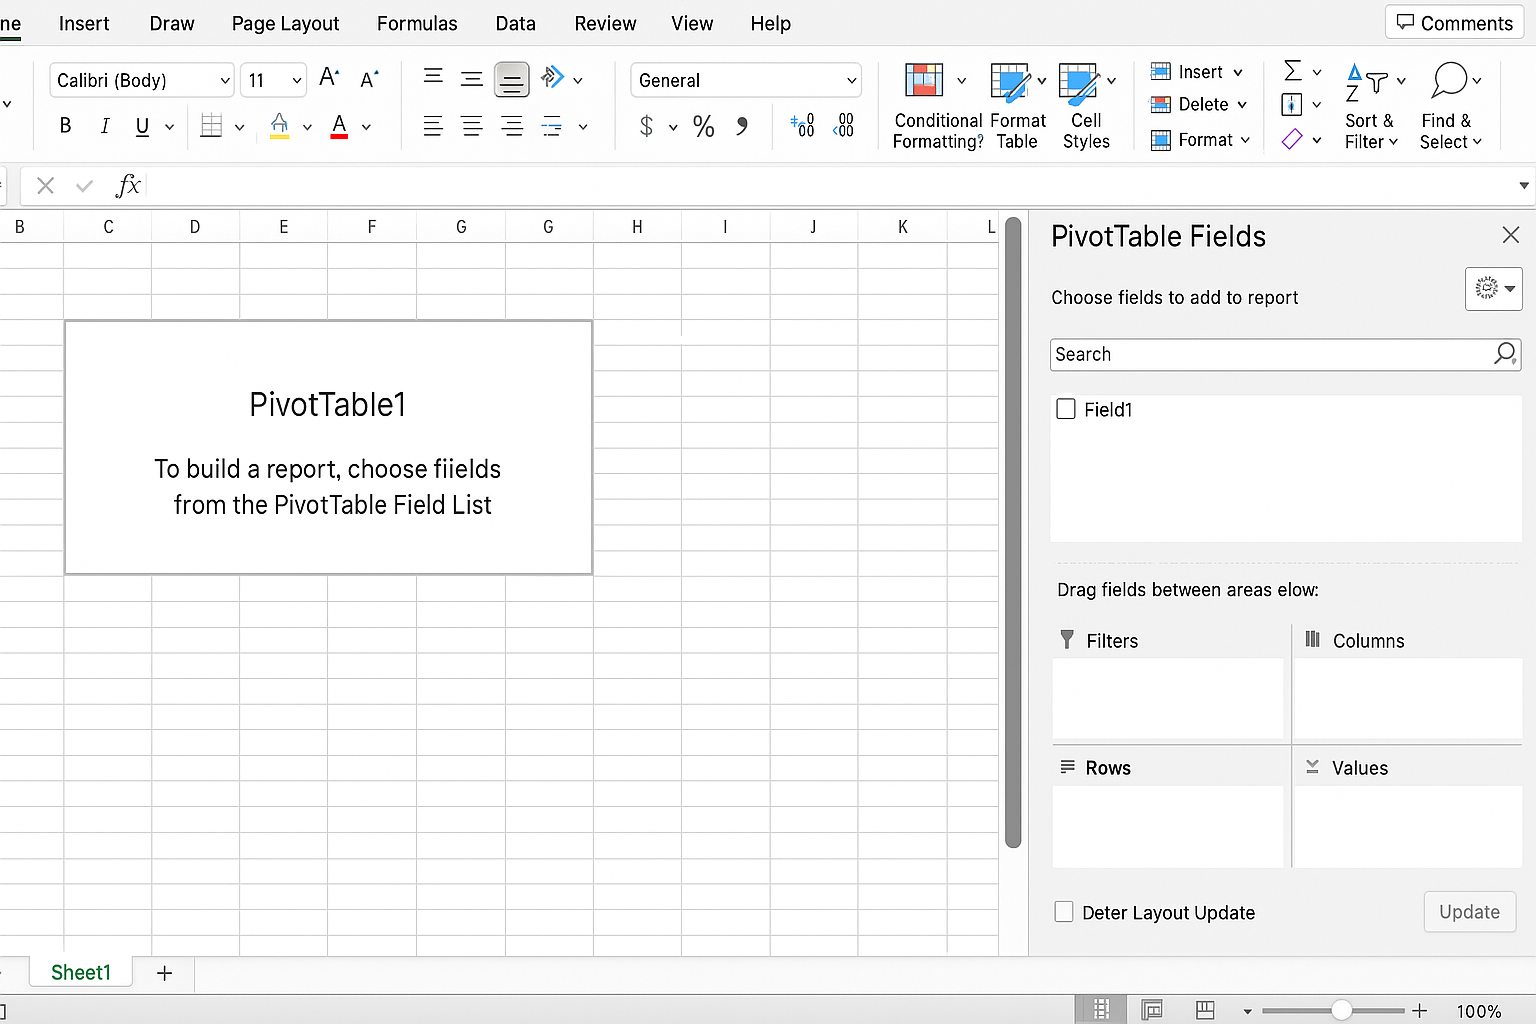Switch to Page Layout view icon
The width and height of the screenshot is (1536, 1024).
click(x=1152, y=1010)
